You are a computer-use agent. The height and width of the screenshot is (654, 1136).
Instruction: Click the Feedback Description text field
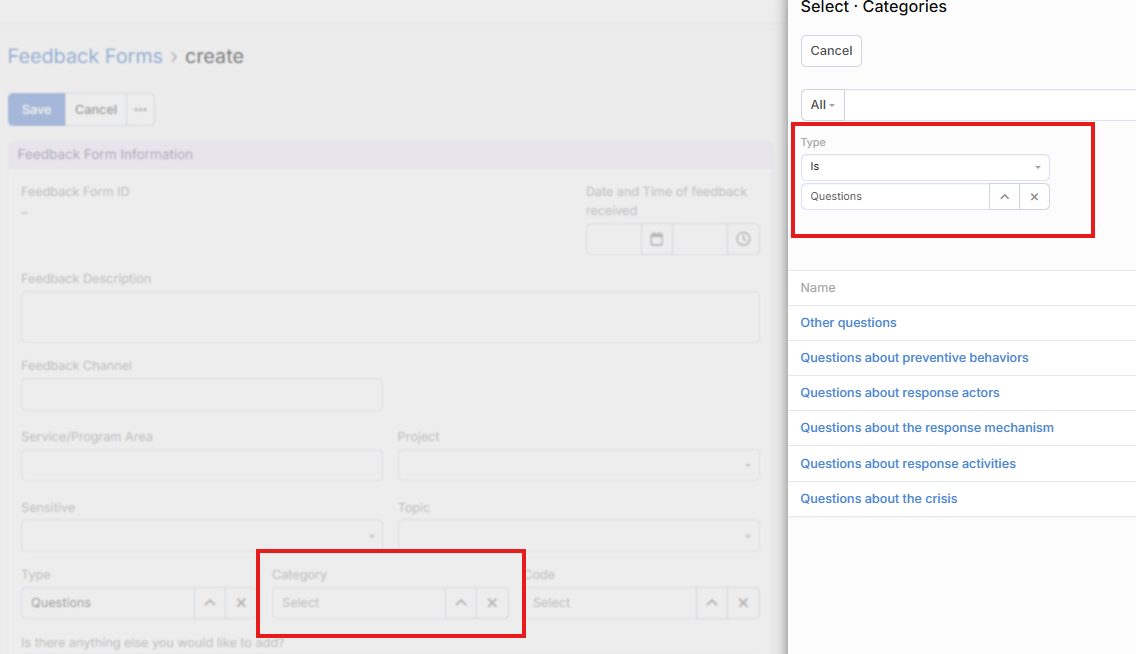point(390,317)
